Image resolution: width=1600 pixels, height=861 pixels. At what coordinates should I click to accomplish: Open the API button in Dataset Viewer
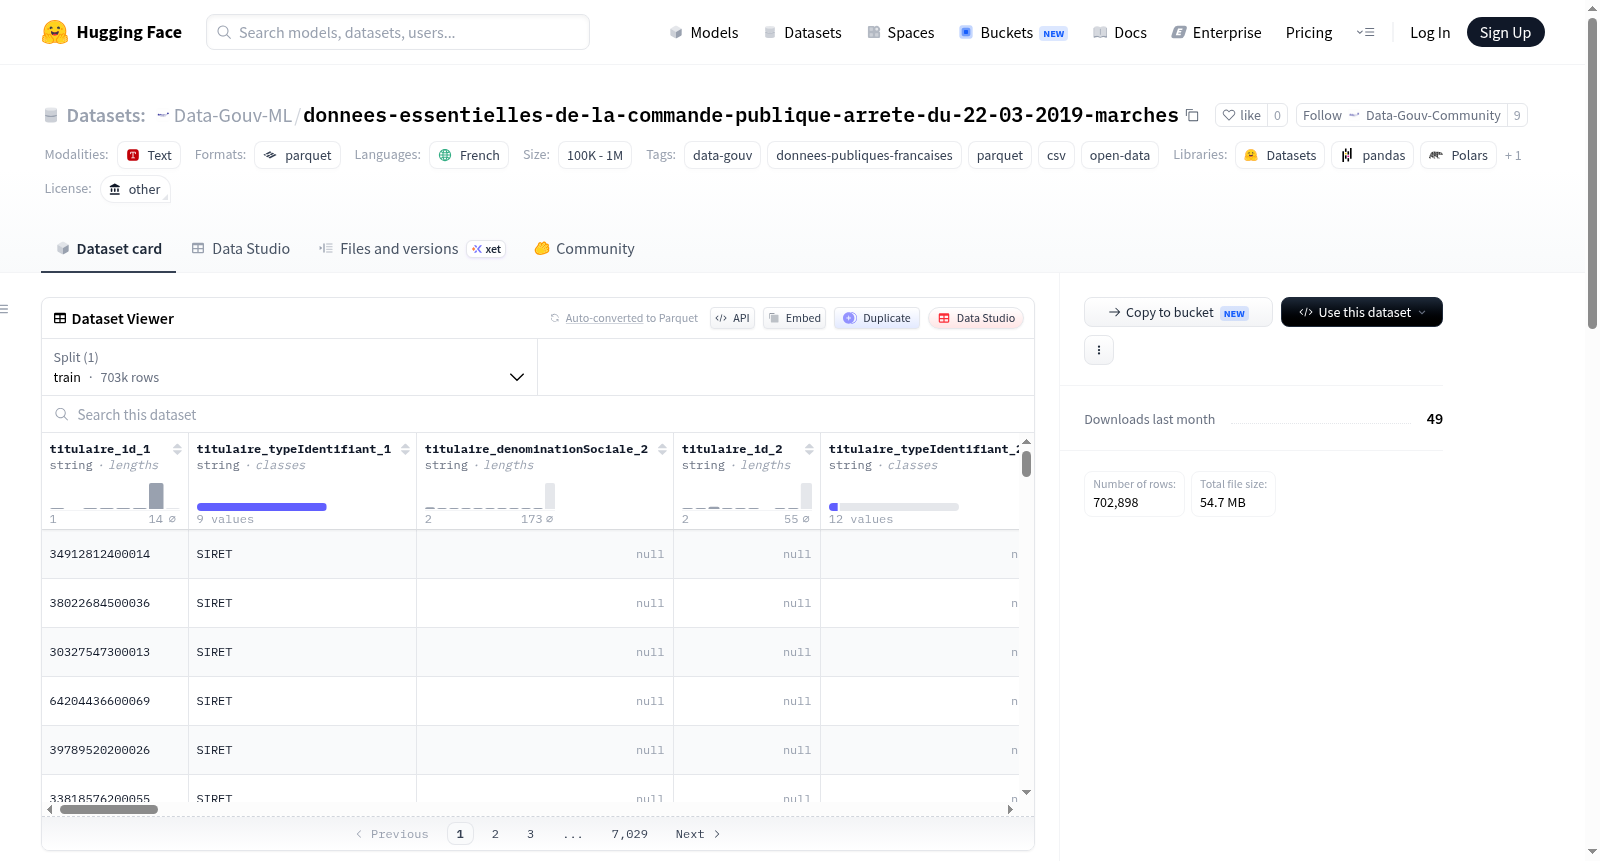point(732,318)
